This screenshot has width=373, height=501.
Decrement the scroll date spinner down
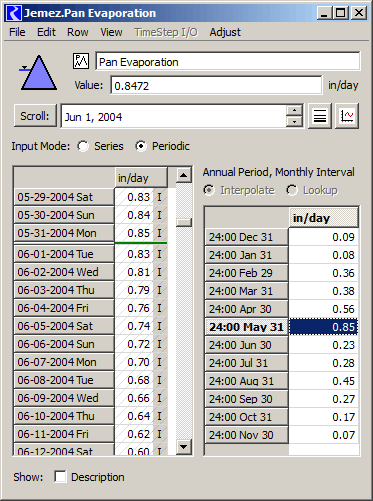click(294, 122)
